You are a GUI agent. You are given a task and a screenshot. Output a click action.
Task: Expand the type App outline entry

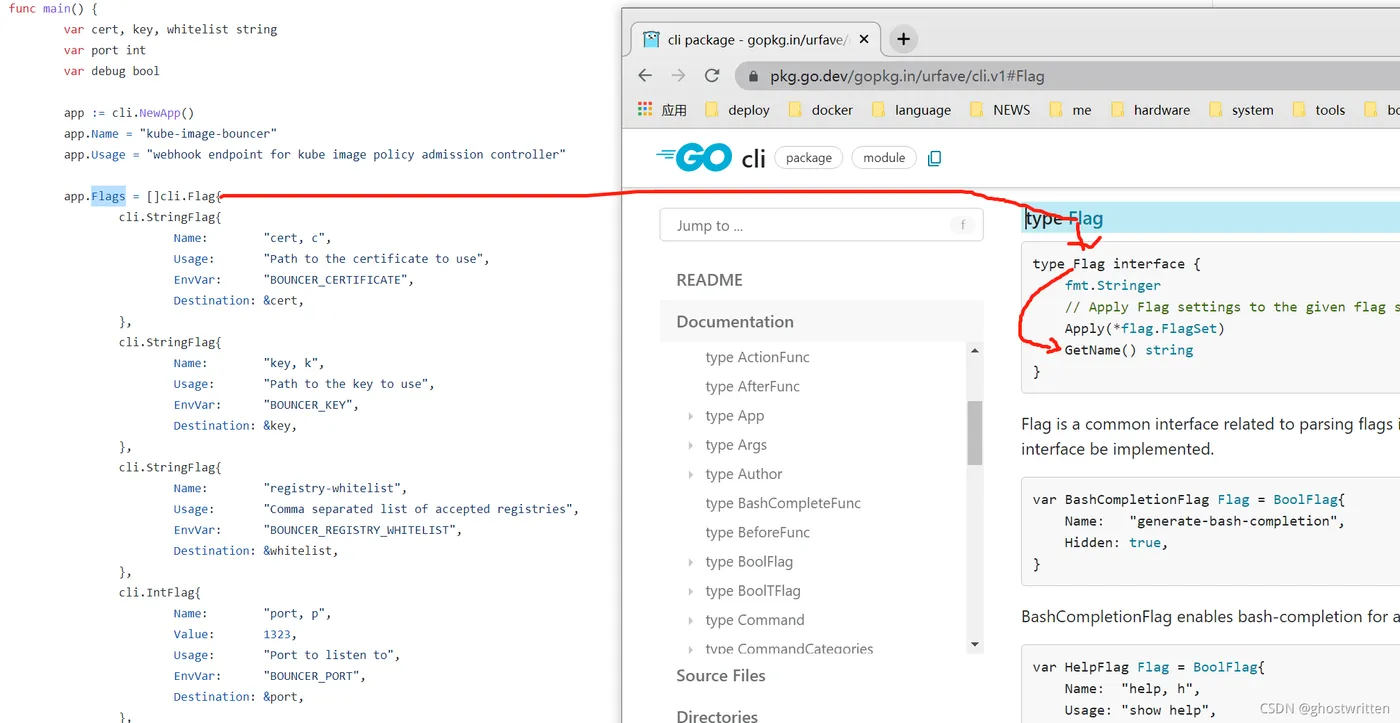(689, 416)
